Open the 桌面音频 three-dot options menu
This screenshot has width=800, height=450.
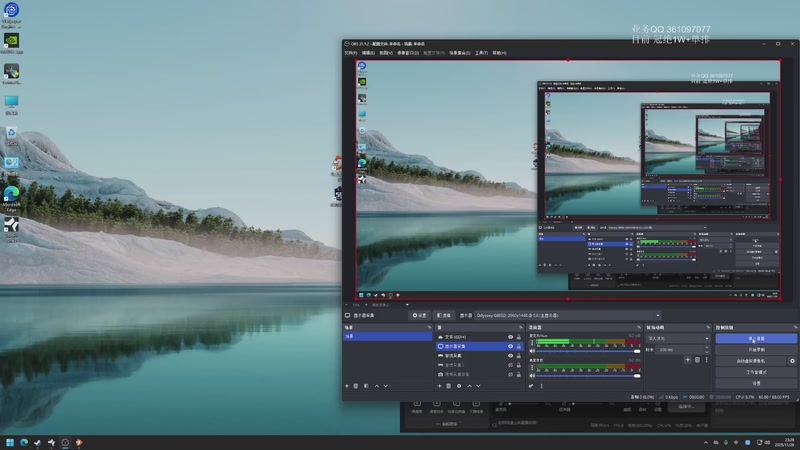tap(532, 367)
